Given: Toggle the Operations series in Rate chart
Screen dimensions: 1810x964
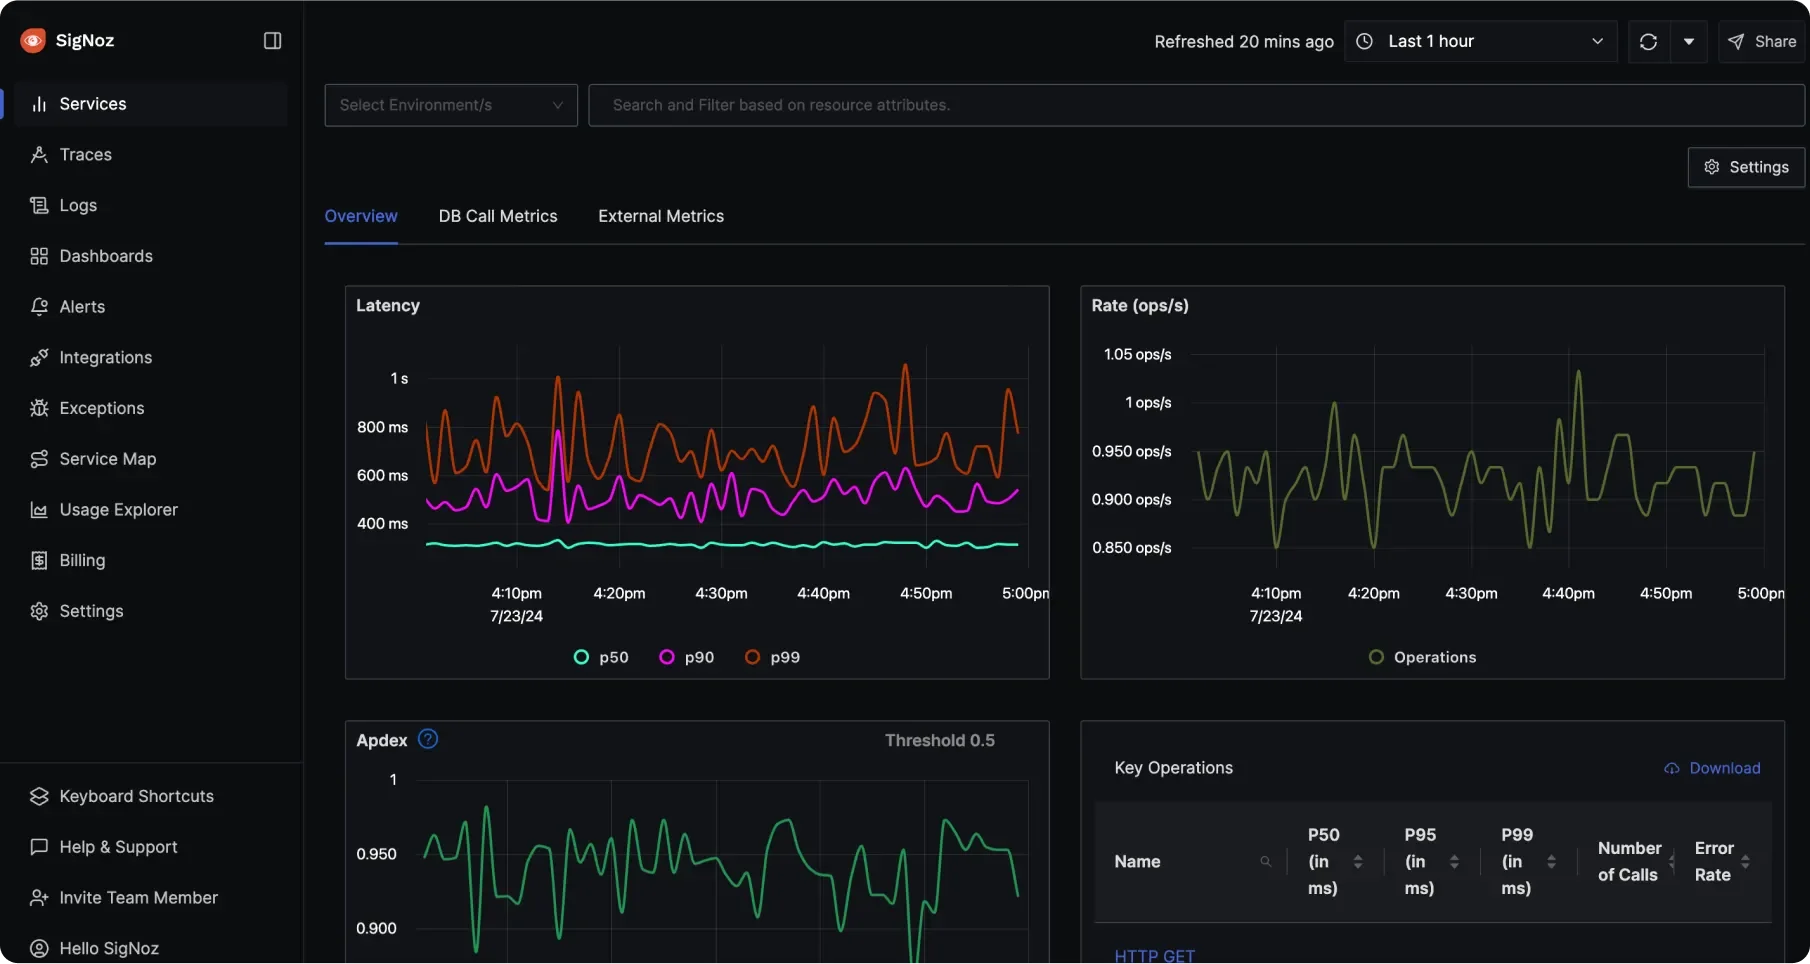Looking at the screenshot, I should [x=1422, y=657].
